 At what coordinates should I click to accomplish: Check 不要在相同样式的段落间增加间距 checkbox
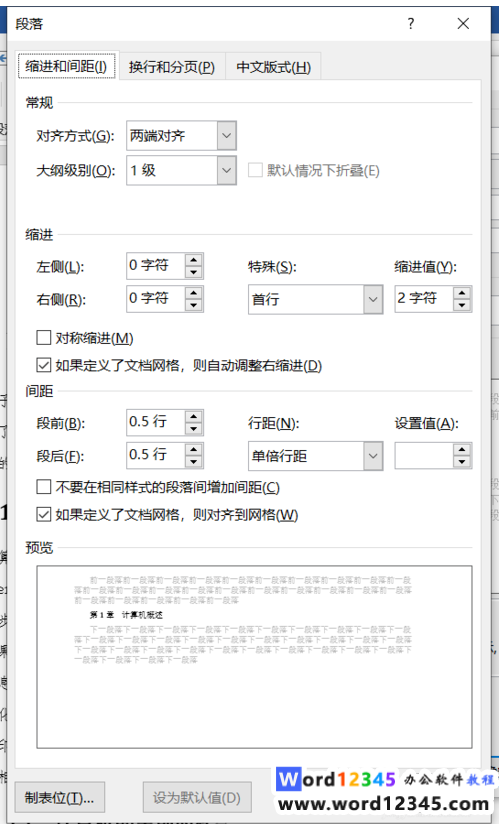(x=44, y=487)
